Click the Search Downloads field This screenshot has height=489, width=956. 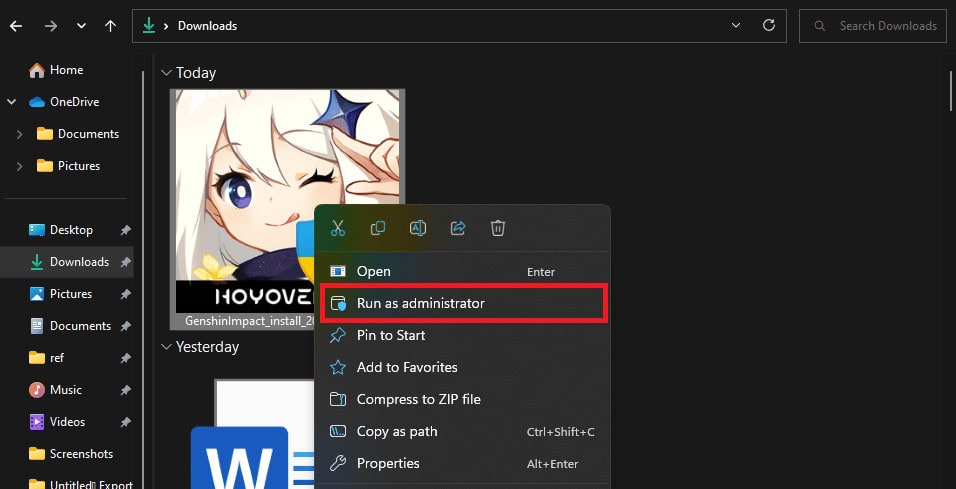point(872,26)
